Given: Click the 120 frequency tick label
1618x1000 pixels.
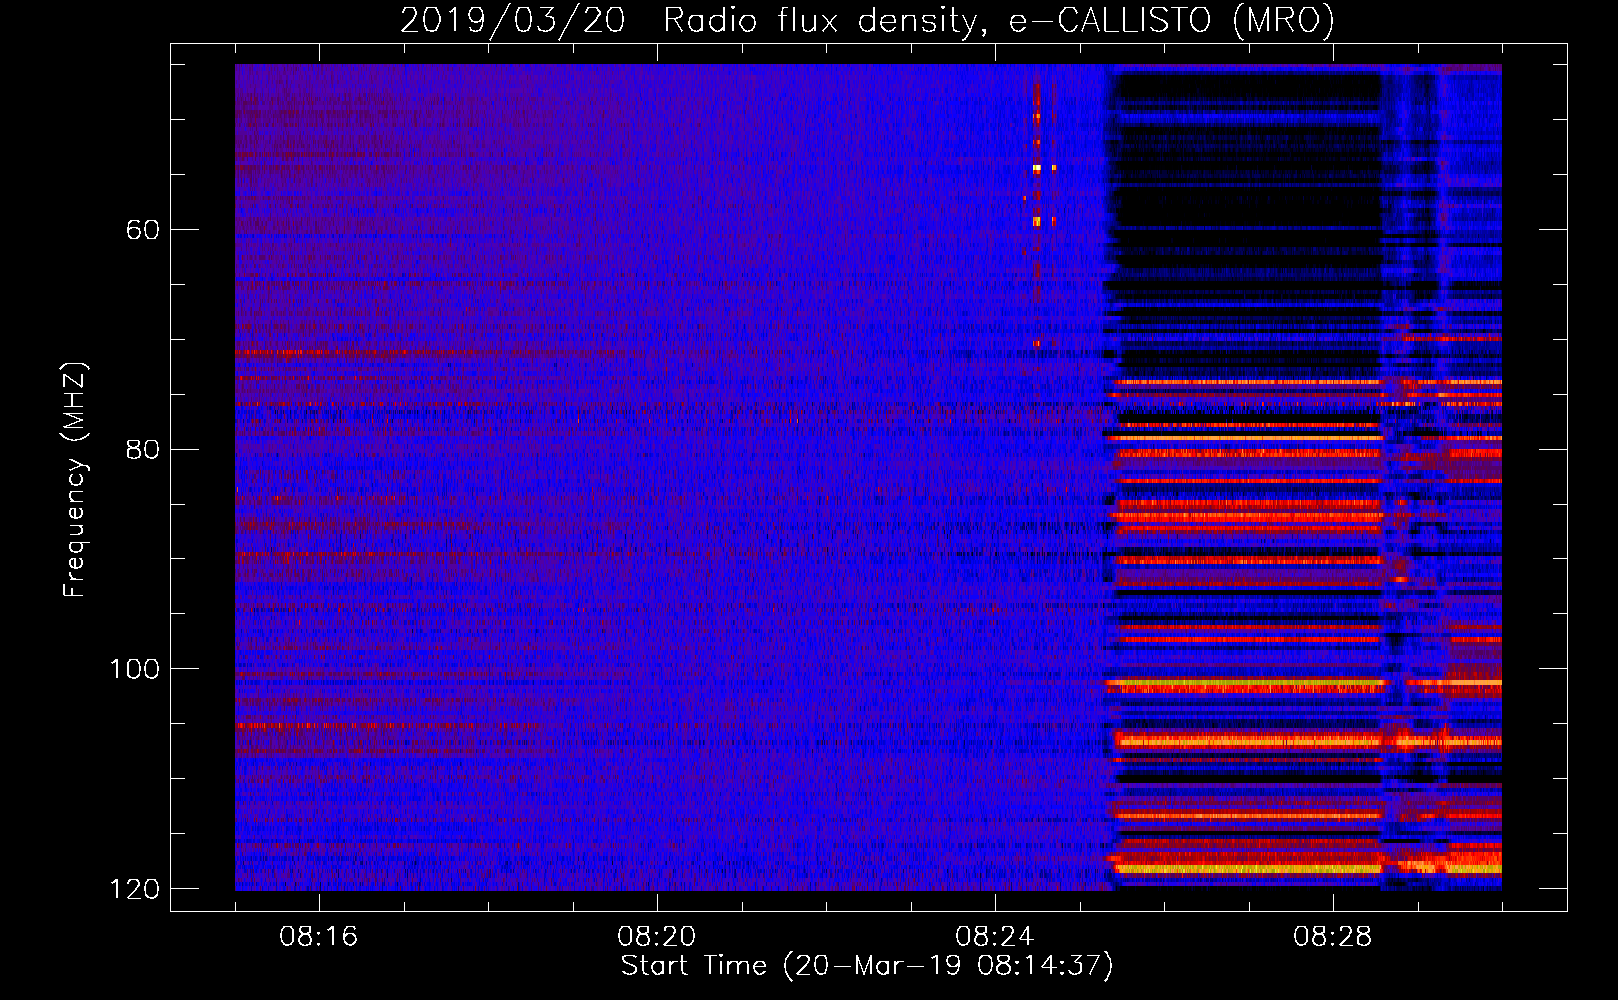Looking at the screenshot, I should coord(134,889).
